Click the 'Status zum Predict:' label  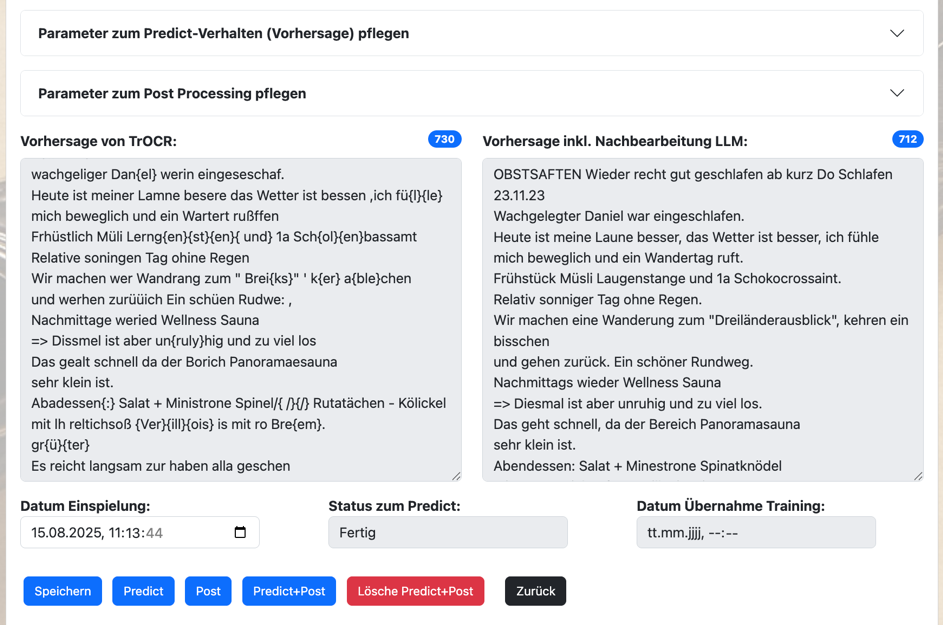394,506
